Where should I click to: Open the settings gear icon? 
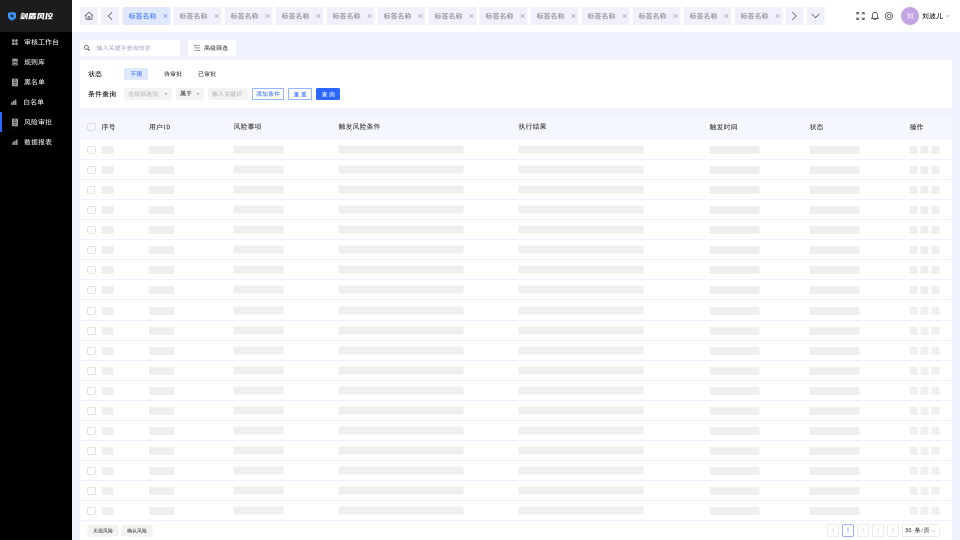click(x=889, y=16)
